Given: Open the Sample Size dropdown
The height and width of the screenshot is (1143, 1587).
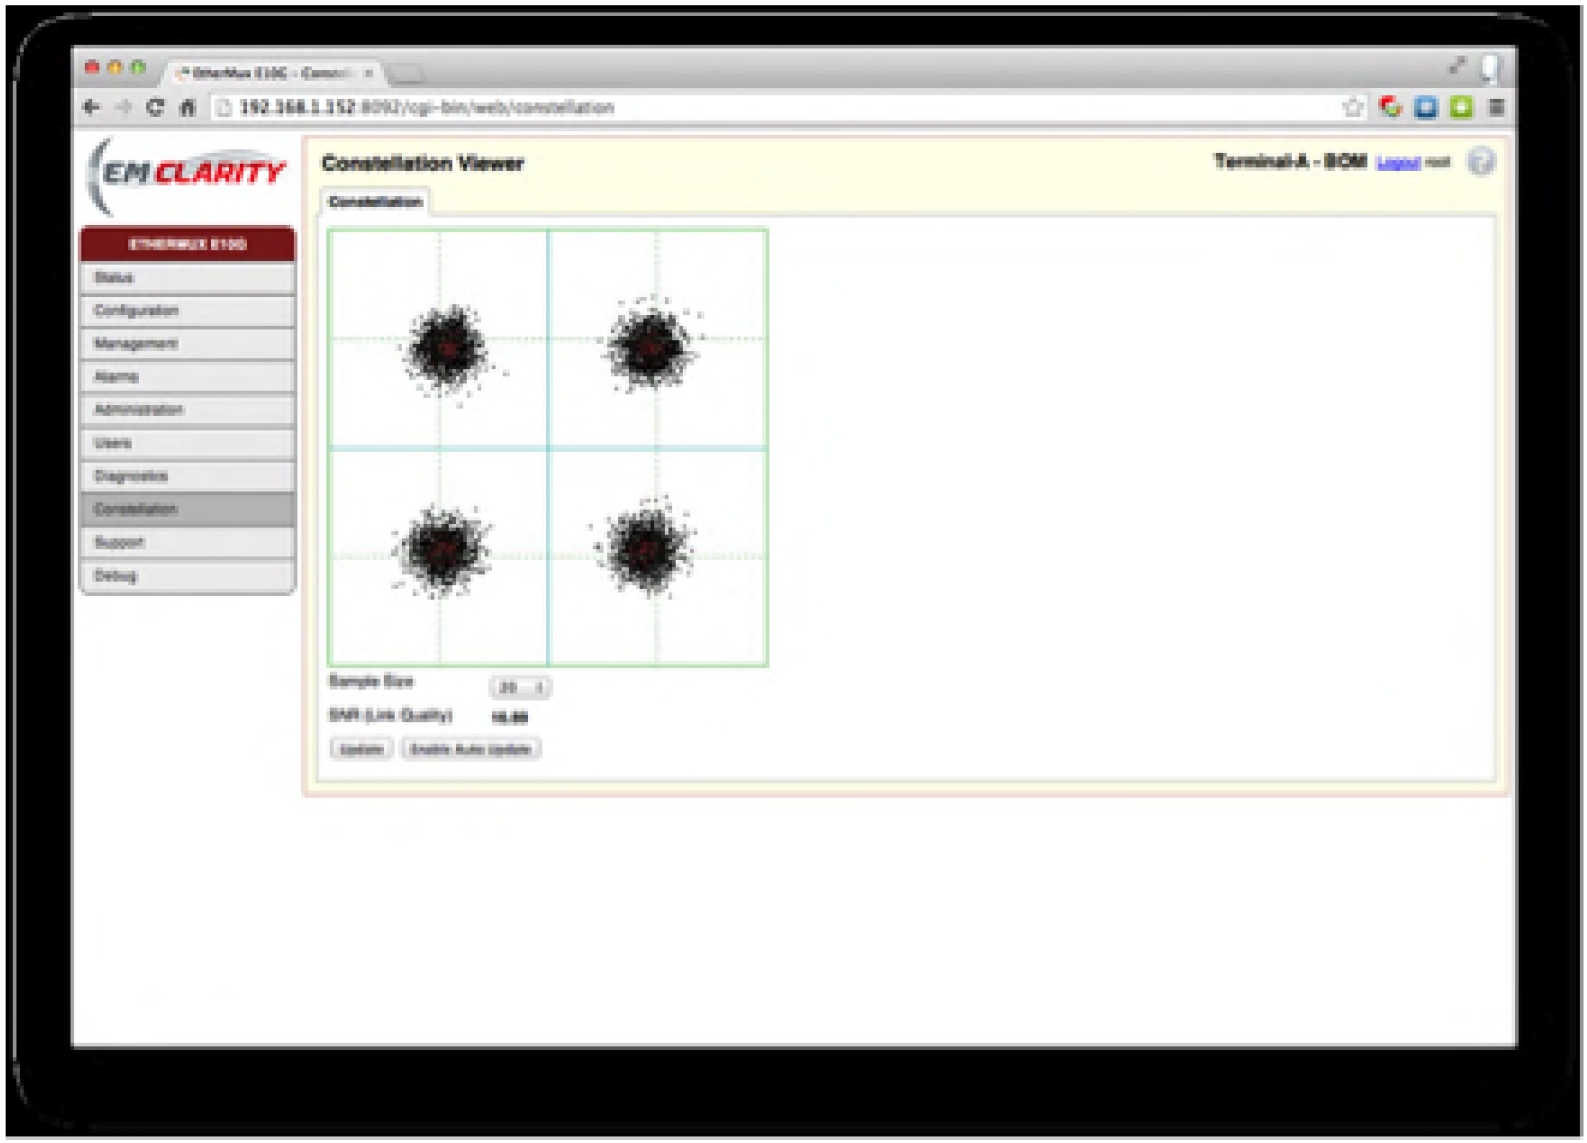Looking at the screenshot, I should click(x=520, y=687).
